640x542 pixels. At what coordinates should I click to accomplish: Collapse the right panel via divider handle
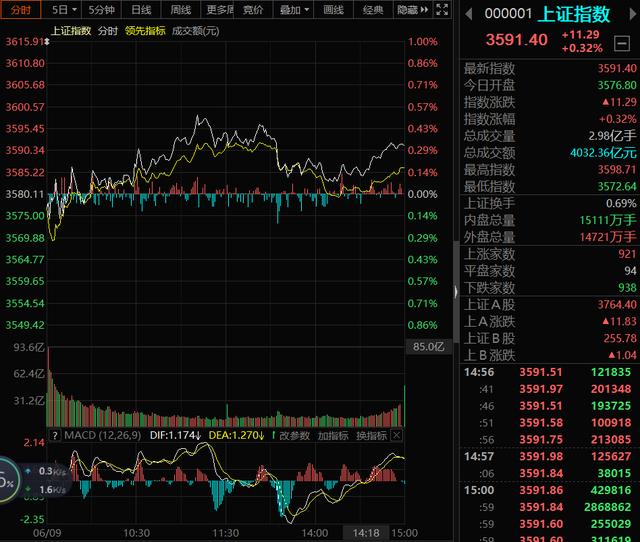coord(456,290)
